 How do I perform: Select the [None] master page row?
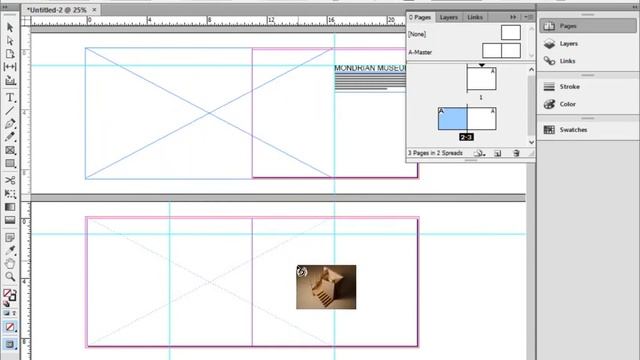click(466, 33)
